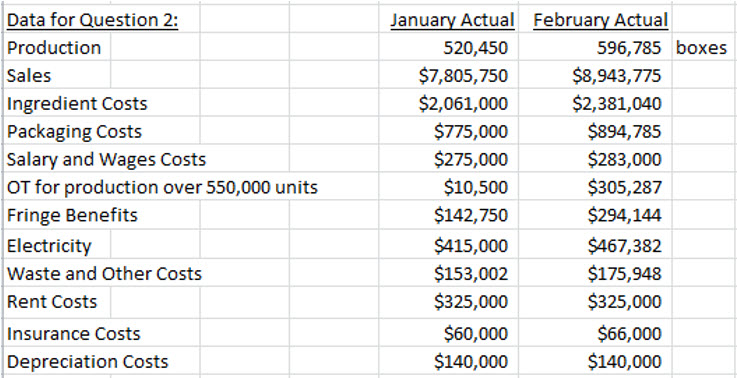737x378 pixels.
Task: Select January Fringe Benefits $142,750
Action: click(471, 215)
